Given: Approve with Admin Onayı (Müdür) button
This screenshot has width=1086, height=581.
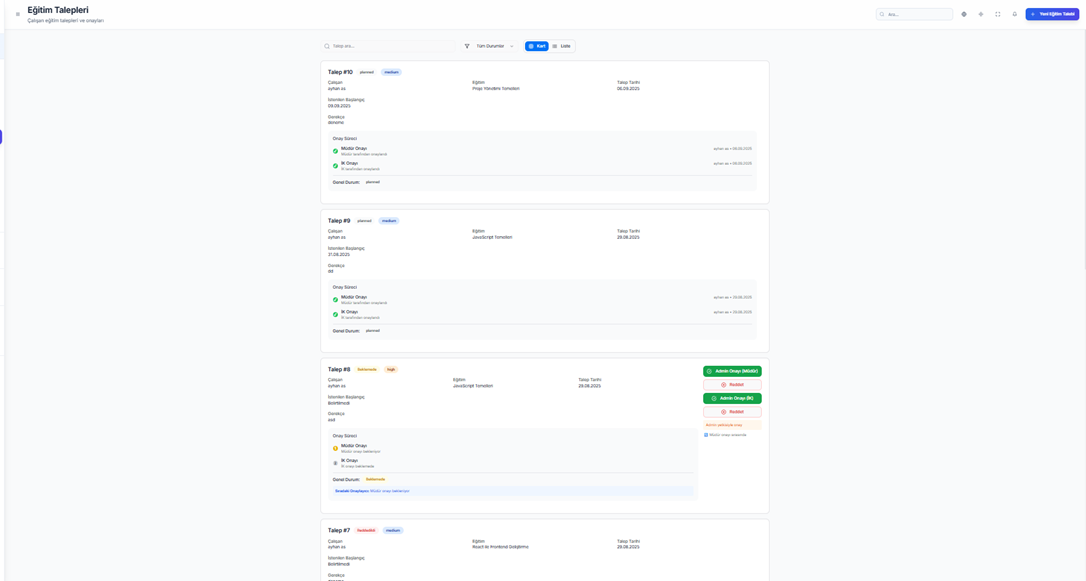Looking at the screenshot, I should coord(732,371).
